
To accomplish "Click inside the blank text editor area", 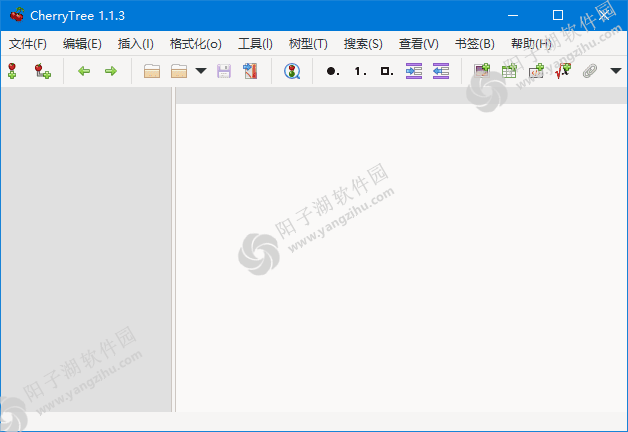I will pyautogui.click(x=401, y=258).
